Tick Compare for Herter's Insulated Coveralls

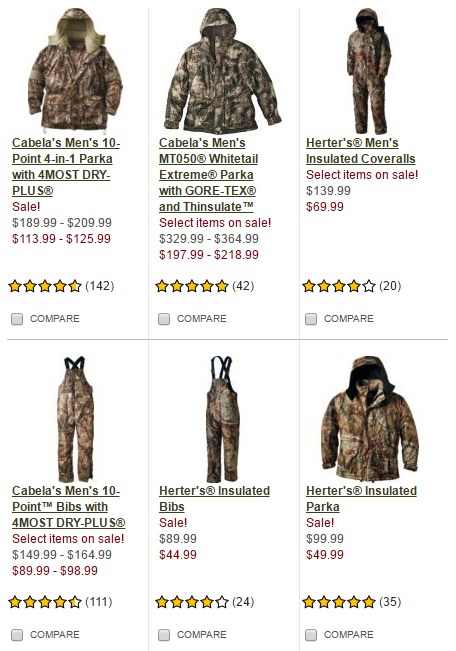(x=311, y=319)
